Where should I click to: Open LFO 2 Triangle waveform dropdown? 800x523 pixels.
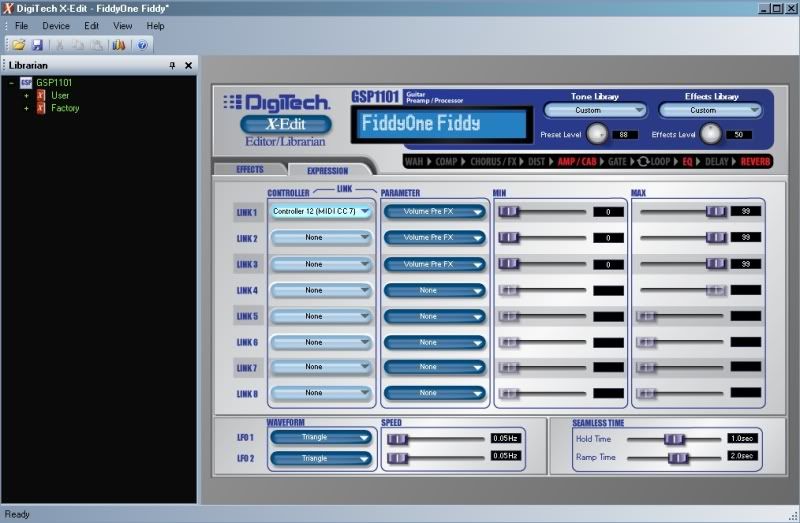coord(321,458)
